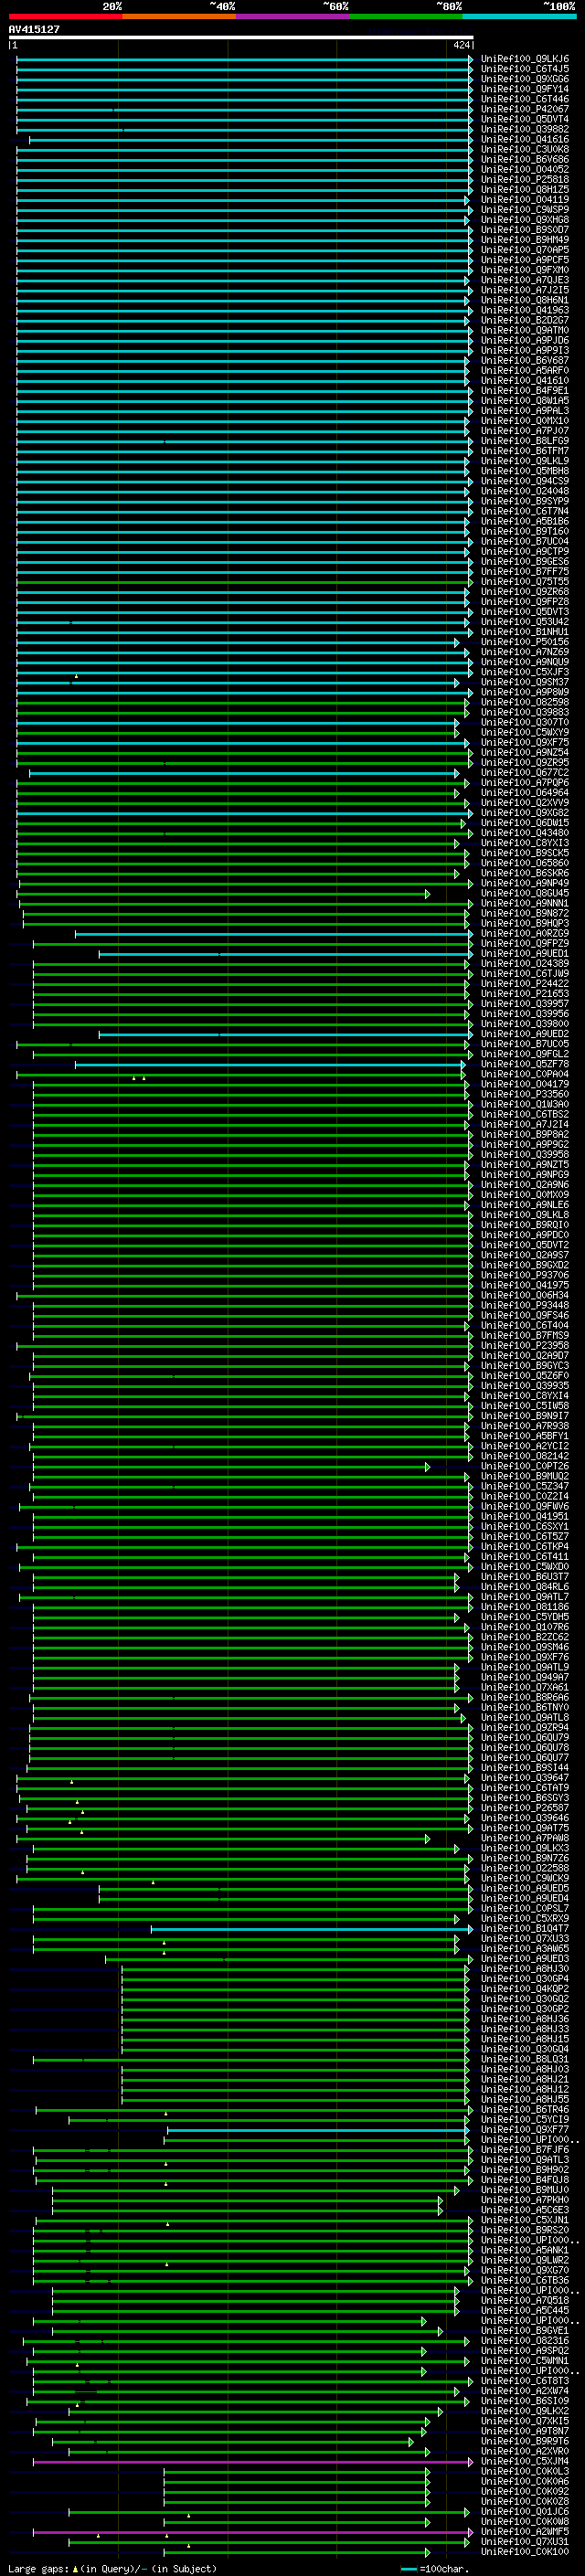
Task: Select the UniRef100_A8HJ30 label
Action: pos(525,1968)
